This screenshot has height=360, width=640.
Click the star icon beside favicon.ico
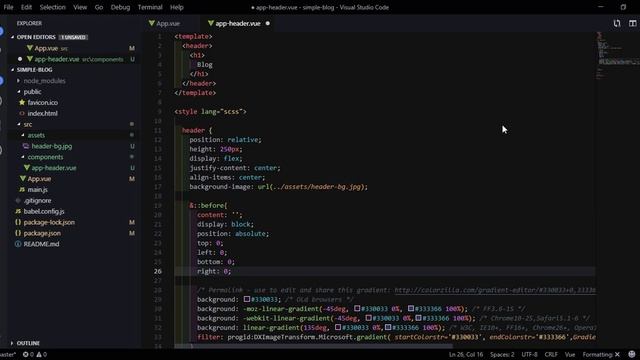22,102
